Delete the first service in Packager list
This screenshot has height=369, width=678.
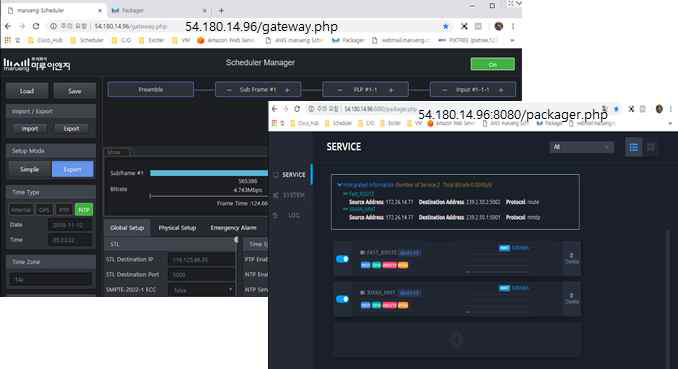[x=572, y=258]
